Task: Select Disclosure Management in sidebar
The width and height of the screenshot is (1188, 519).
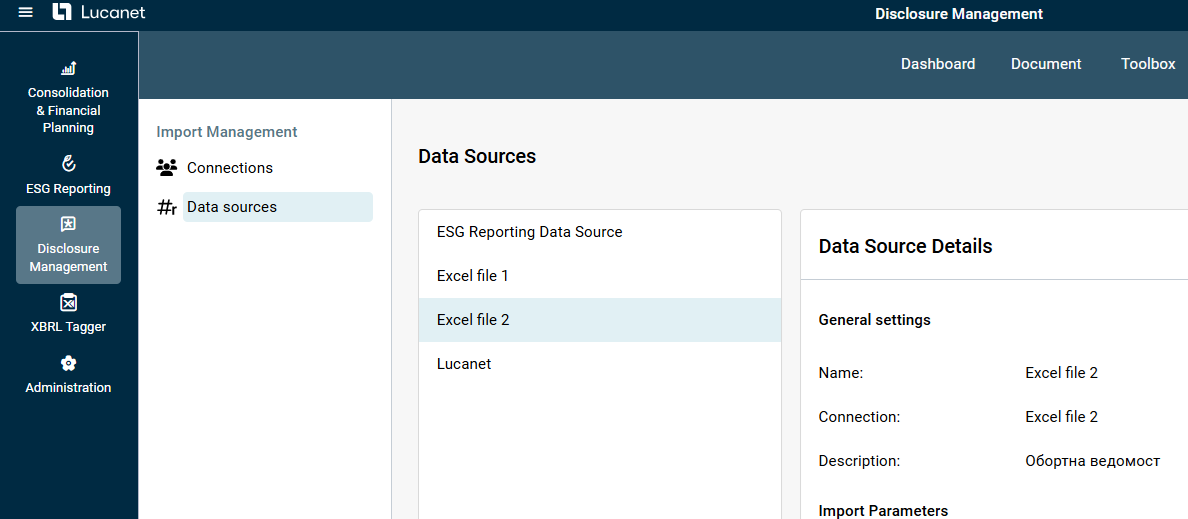Action: tap(68, 245)
